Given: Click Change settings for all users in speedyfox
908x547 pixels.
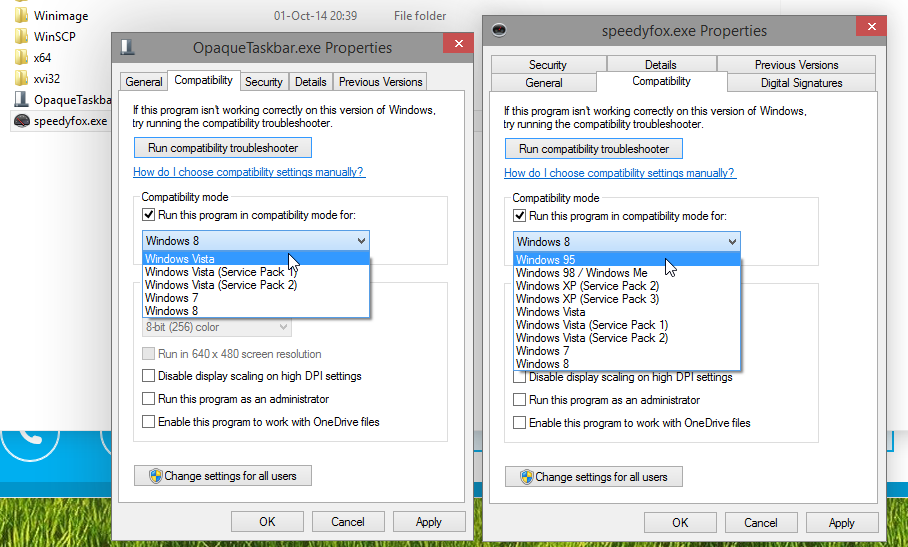Looking at the screenshot, I should [x=594, y=477].
